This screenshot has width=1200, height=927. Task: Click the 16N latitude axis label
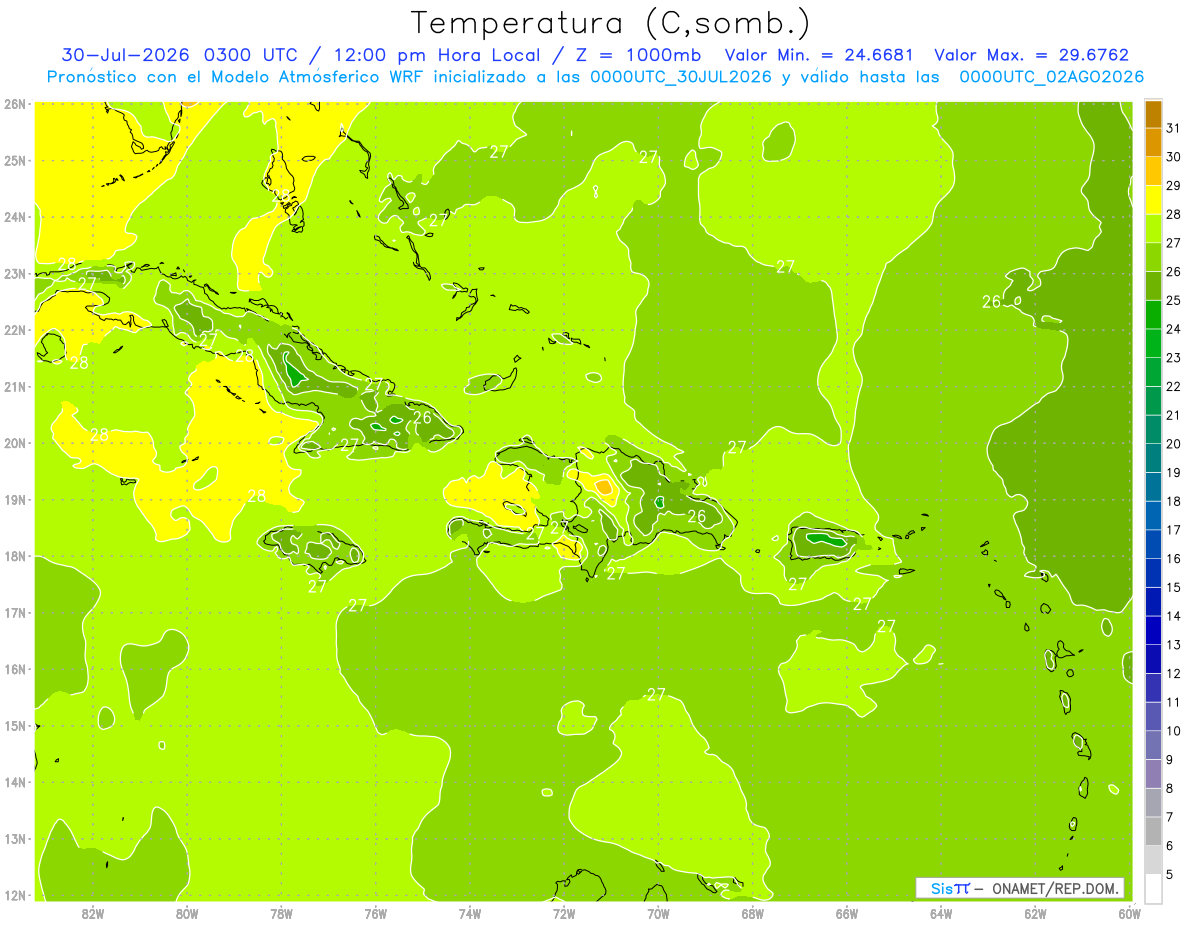pos(15,669)
